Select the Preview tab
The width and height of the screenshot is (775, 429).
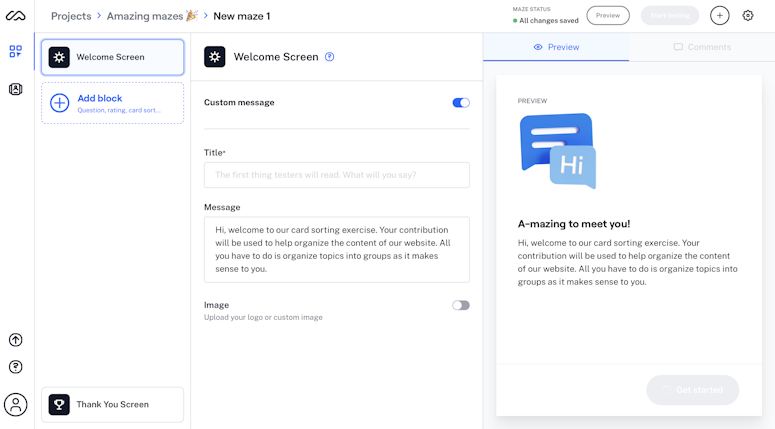pyautogui.click(x=556, y=47)
